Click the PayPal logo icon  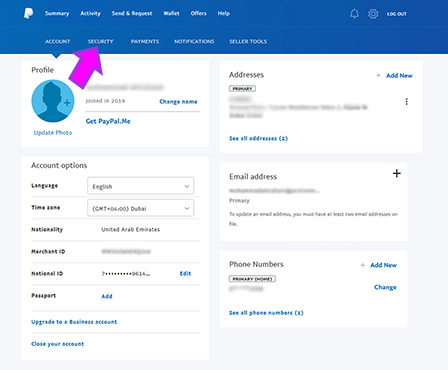(x=29, y=13)
